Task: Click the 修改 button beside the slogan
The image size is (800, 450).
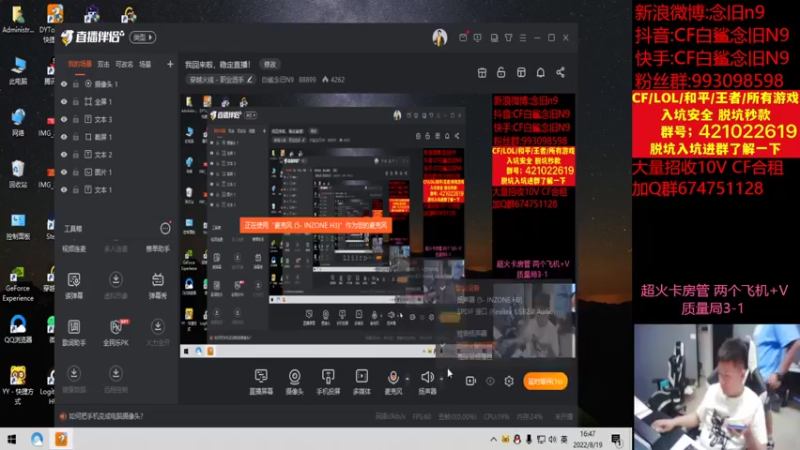Action: (270, 64)
